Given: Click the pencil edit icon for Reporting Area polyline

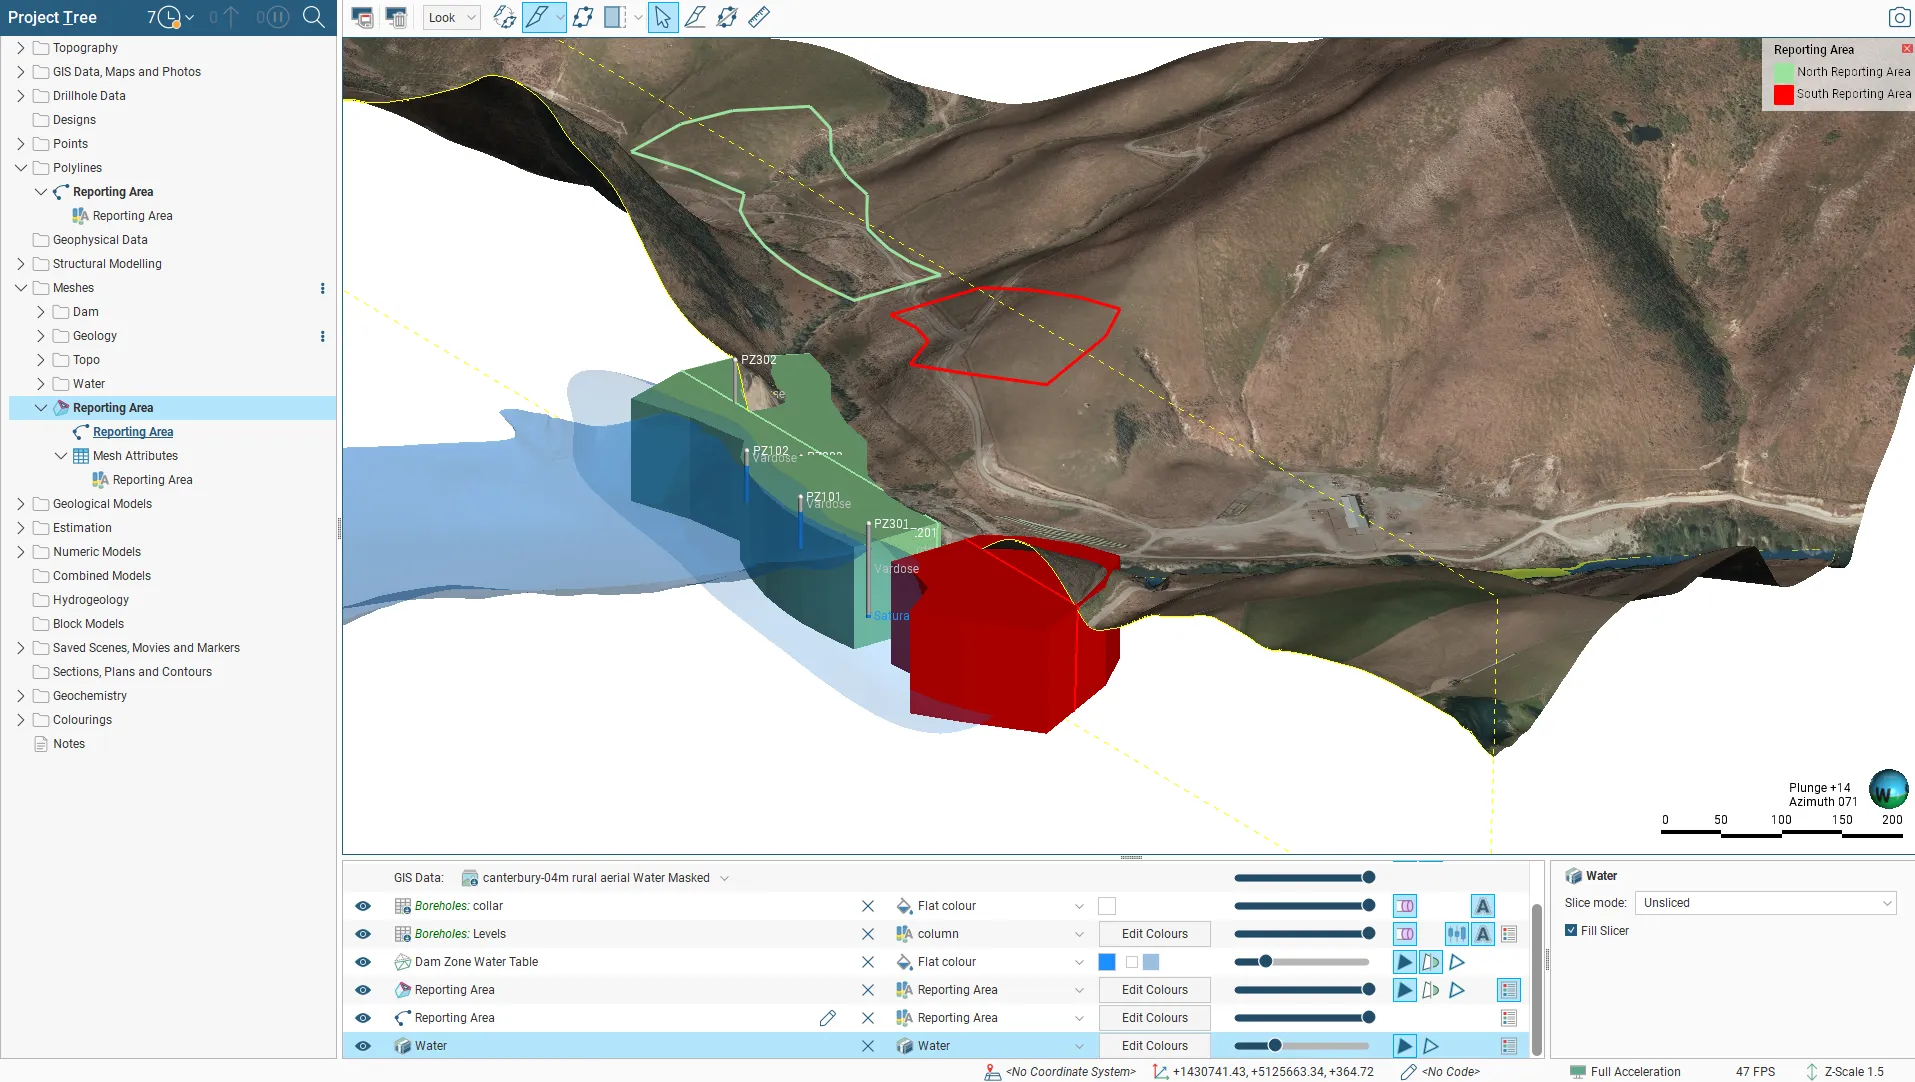Looking at the screenshot, I should click(827, 1017).
